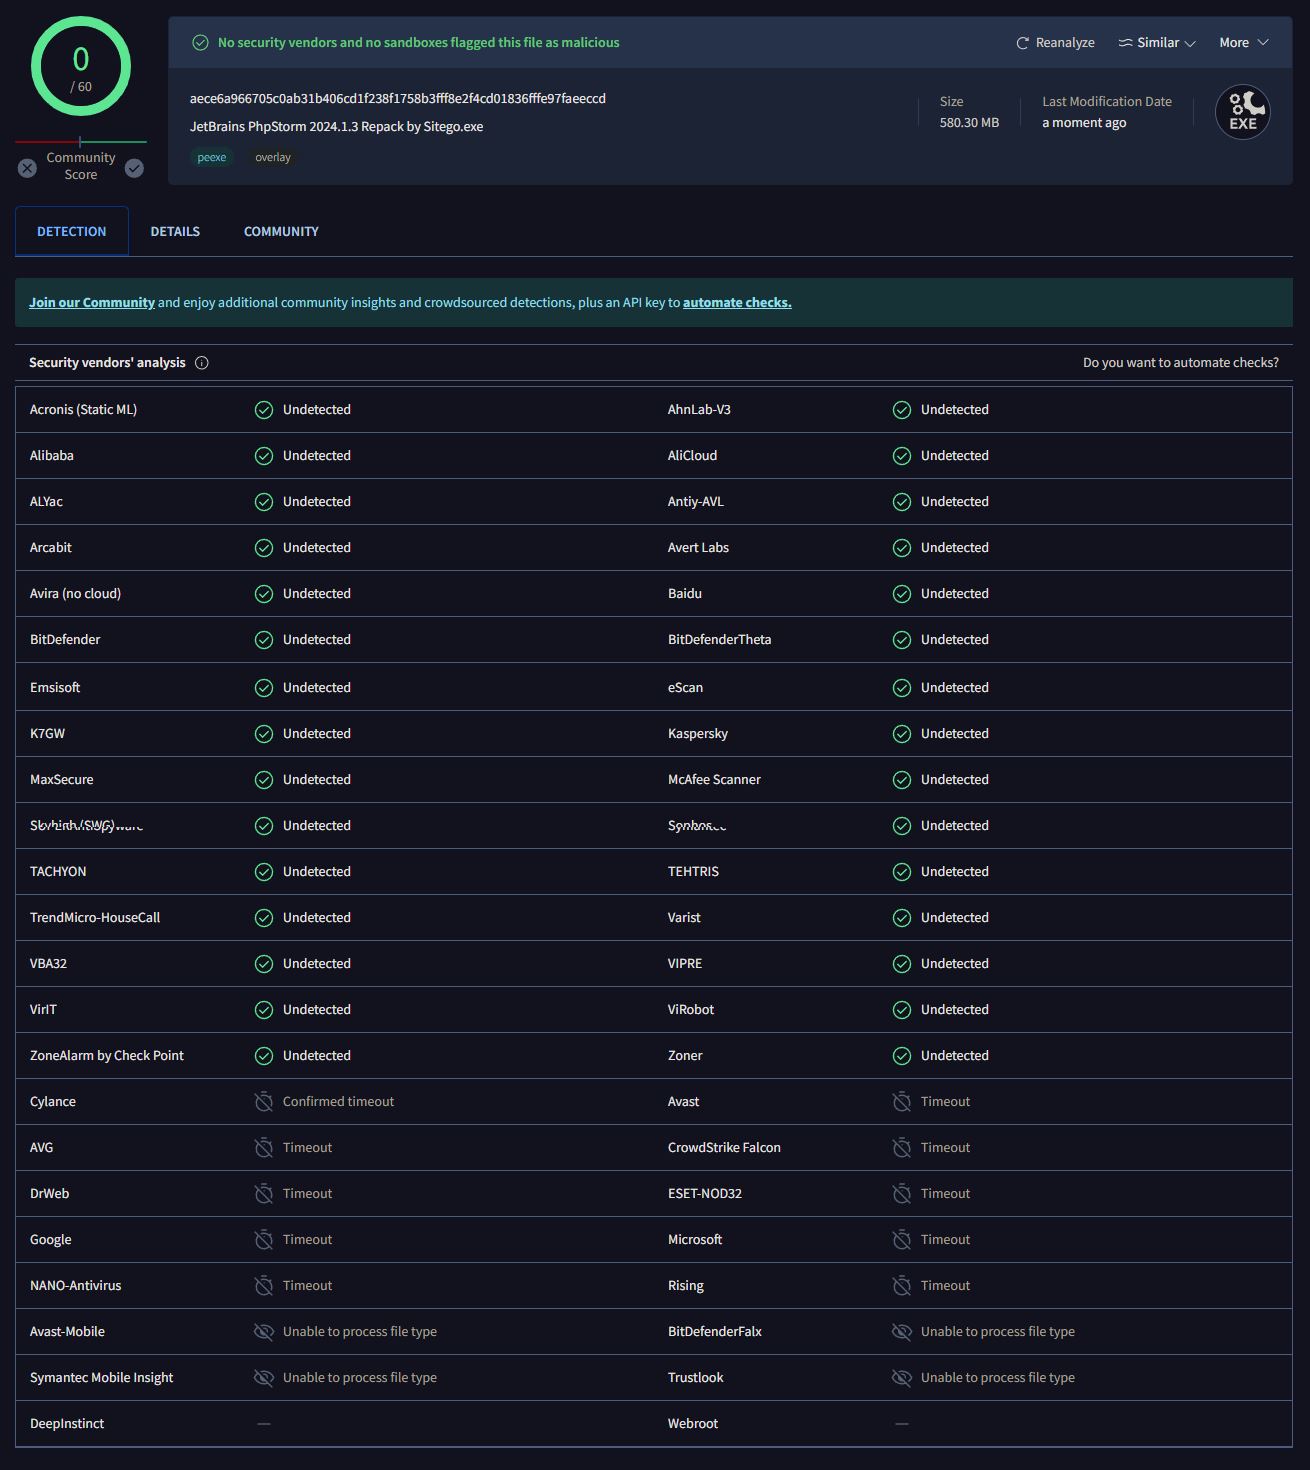1310x1470 pixels.
Task: Click the TEHTRIS undetected check icon
Action: click(902, 872)
